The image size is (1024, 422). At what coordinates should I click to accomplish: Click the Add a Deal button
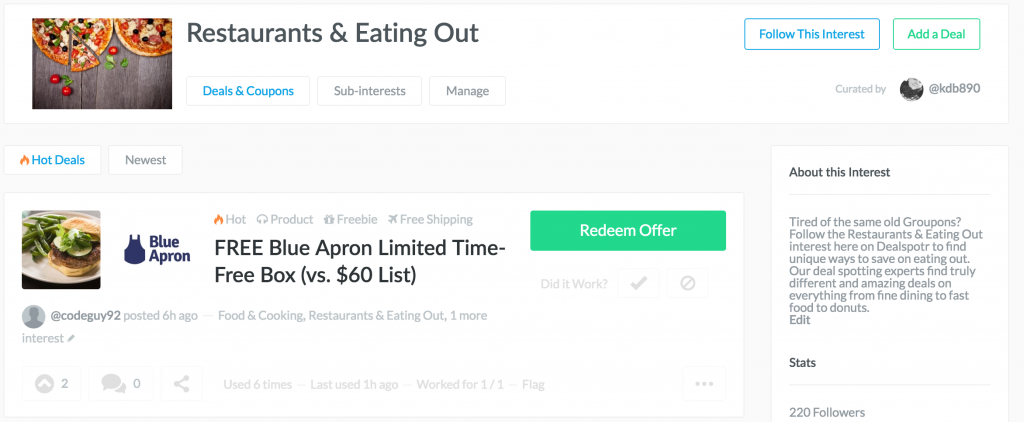pos(936,34)
